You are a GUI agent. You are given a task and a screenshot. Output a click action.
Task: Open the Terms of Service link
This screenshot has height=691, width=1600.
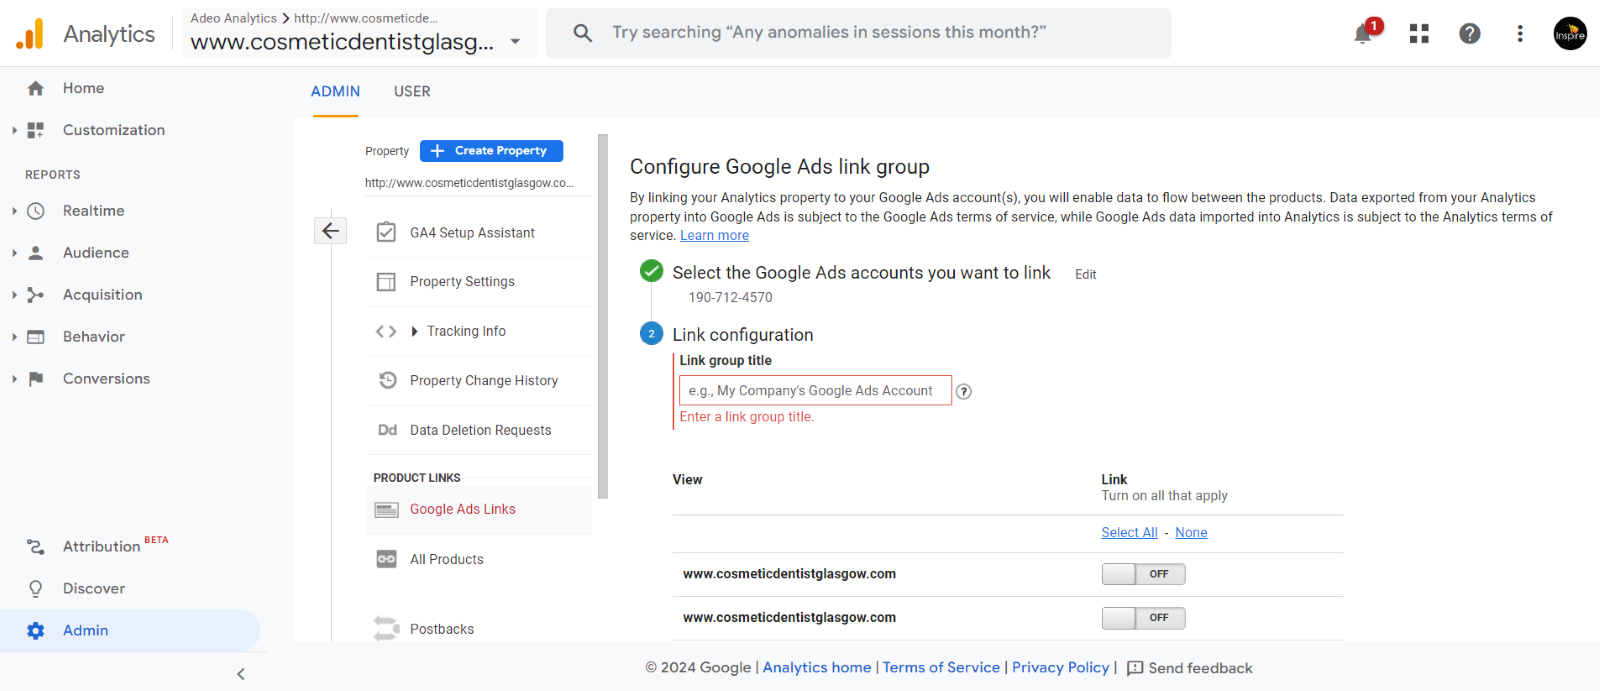click(x=941, y=668)
